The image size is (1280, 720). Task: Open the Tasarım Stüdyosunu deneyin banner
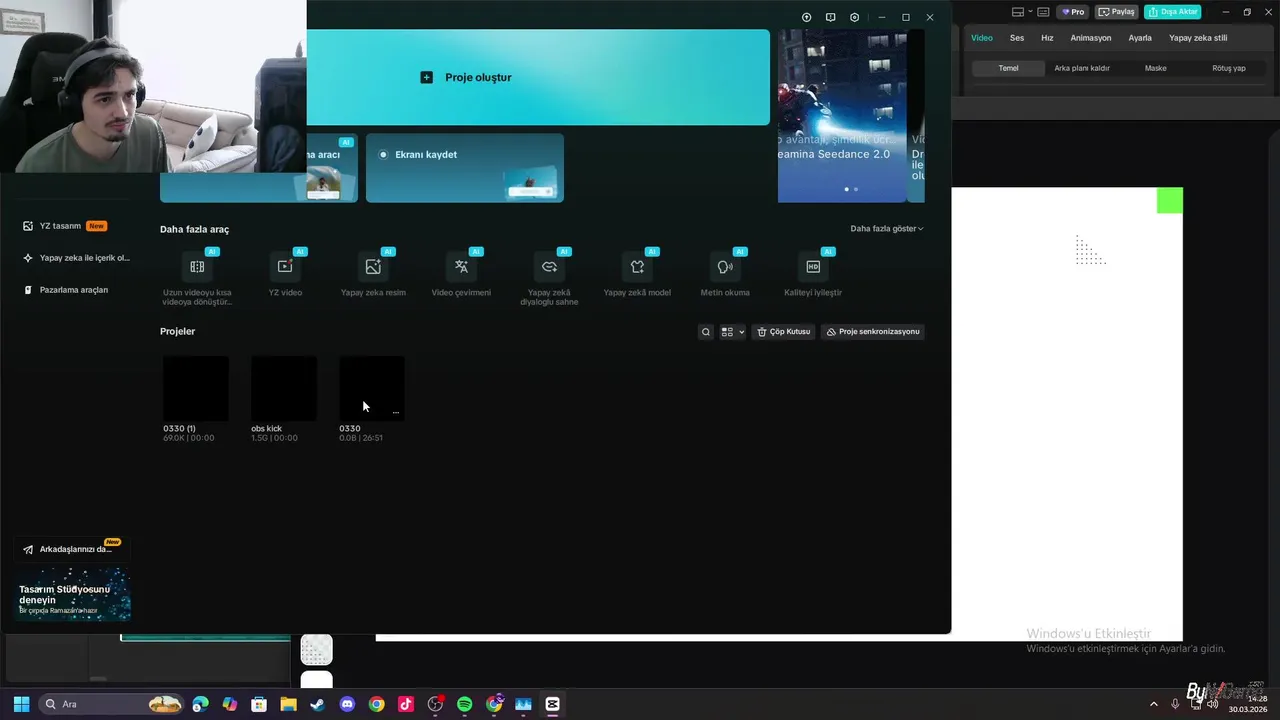pos(72,594)
